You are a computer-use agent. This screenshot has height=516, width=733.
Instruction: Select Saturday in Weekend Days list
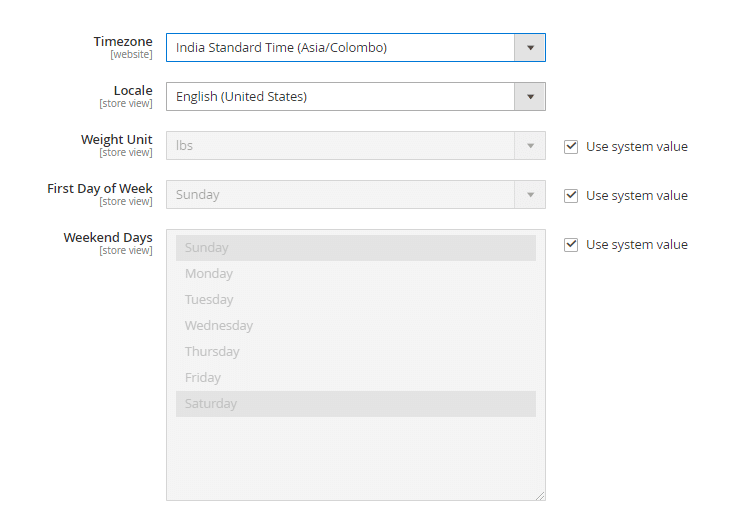tap(356, 404)
